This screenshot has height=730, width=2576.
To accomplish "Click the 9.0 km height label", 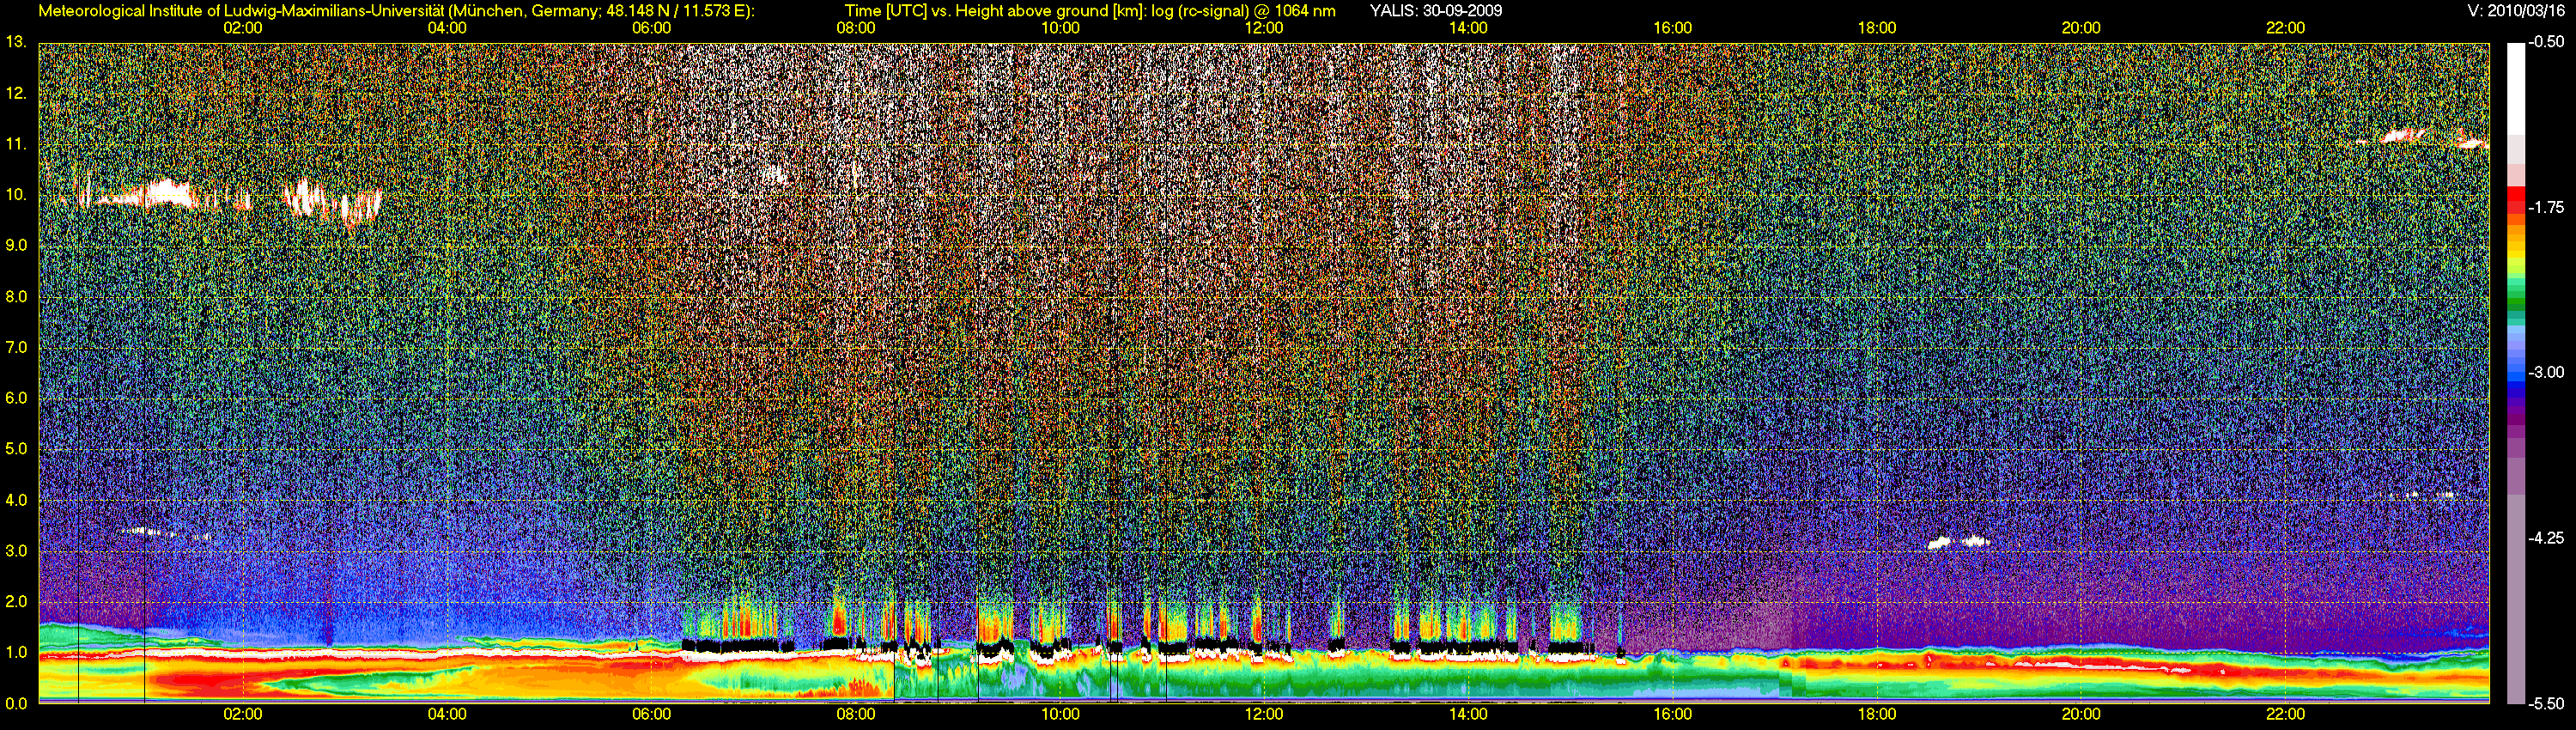I will coord(16,245).
